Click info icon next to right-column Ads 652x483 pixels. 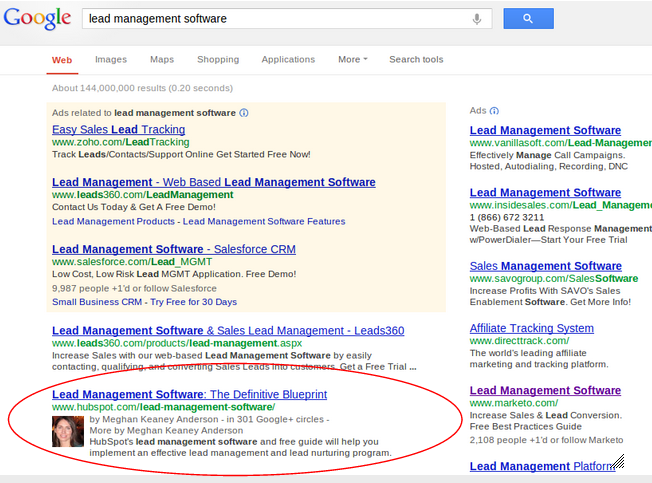[x=494, y=111]
